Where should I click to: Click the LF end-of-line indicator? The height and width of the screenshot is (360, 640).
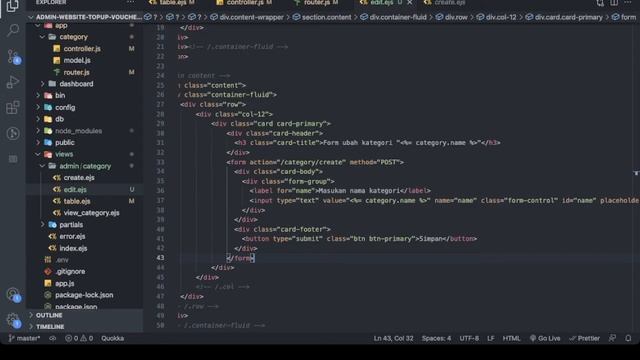[491, 338]
